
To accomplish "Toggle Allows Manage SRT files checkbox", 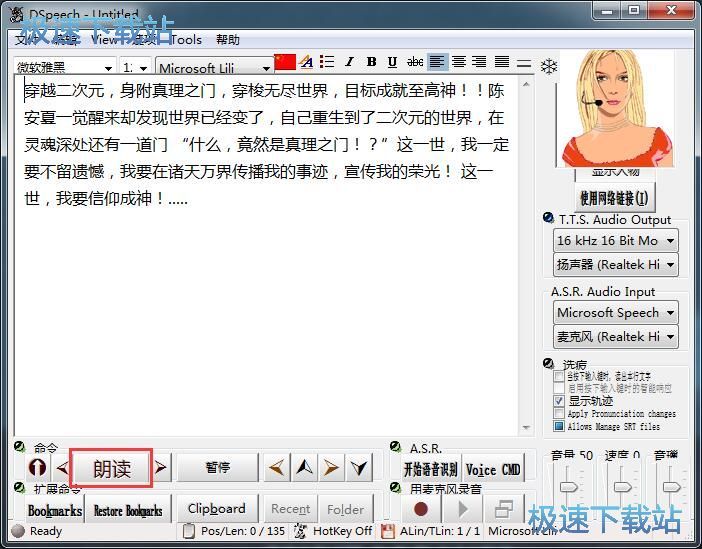I will [559, 426].
